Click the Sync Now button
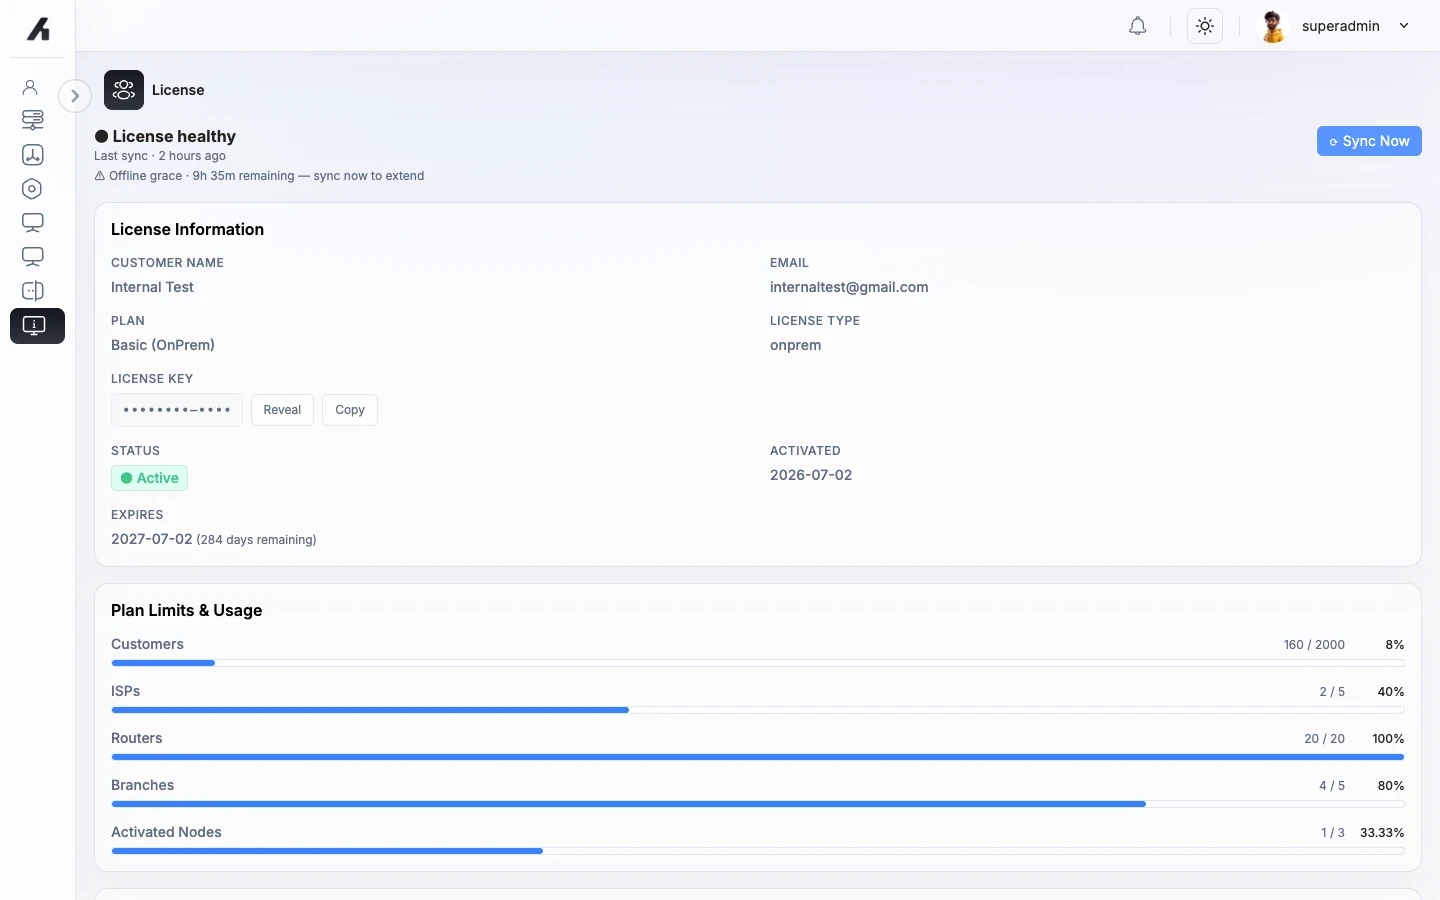1440x900 pixels. pyautogui.click(x=1369, y=141)
